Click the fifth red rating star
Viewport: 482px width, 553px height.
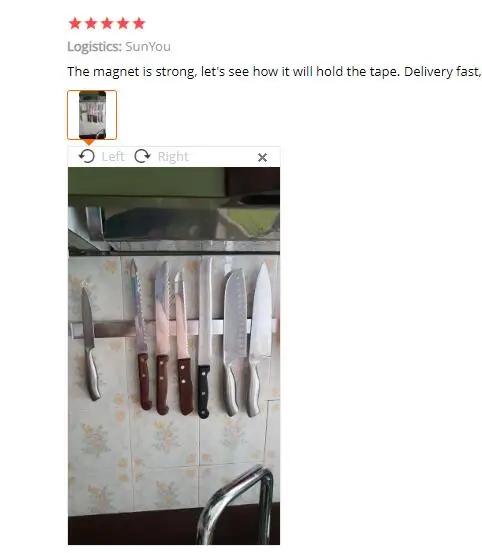[139, 24]
